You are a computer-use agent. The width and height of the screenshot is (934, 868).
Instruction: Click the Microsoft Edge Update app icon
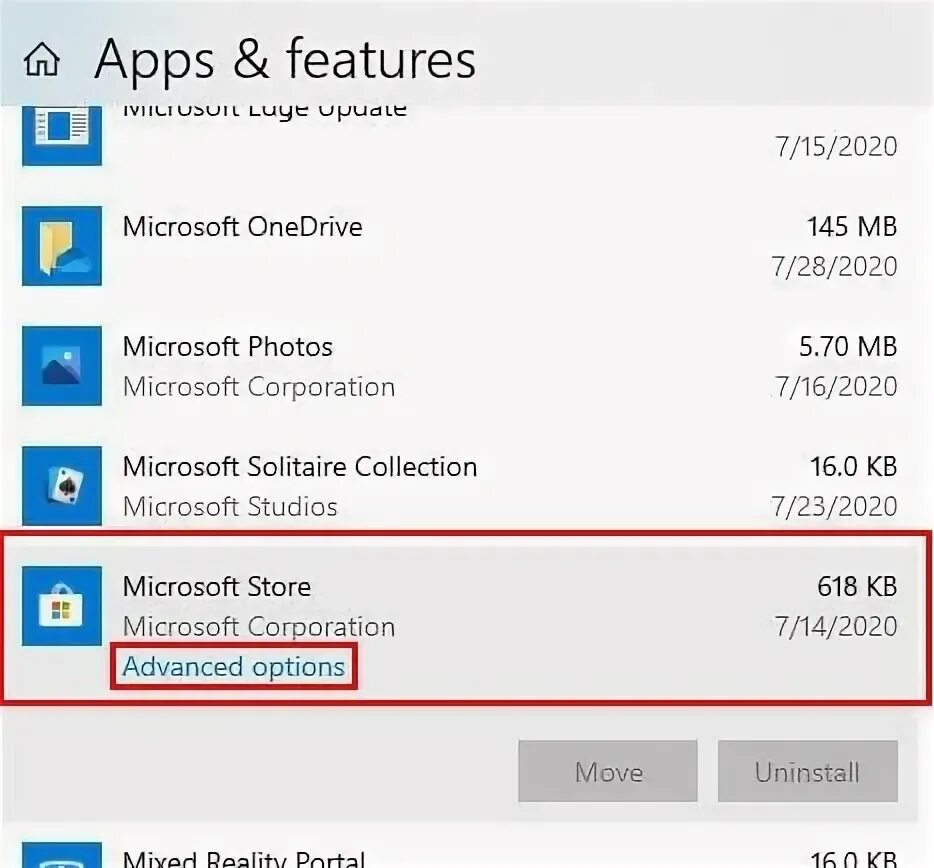(x=61, y=132)
